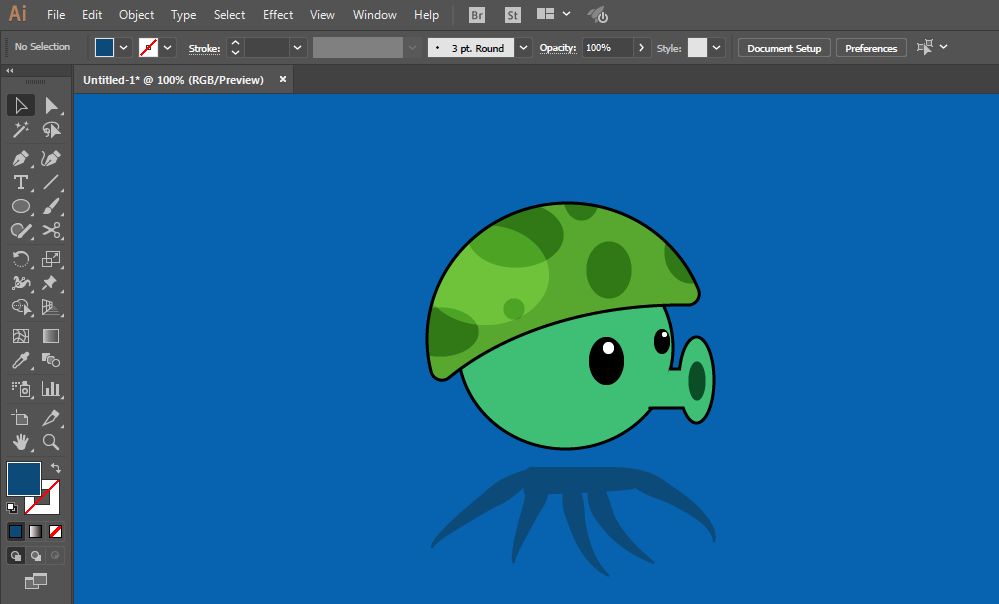The height and width of the screenshot is (604, 999).
Task: Activate the Scissors tool
Action: (51, 231)
